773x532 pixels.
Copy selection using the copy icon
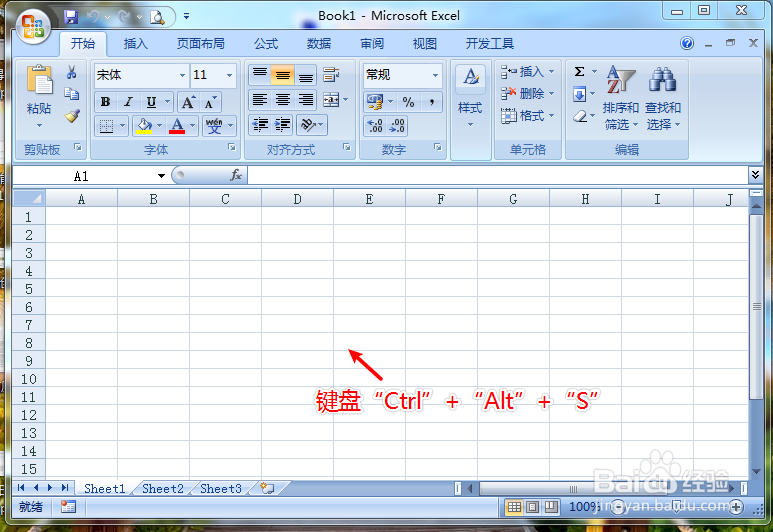pyautogui.click(x=71, y=94)
